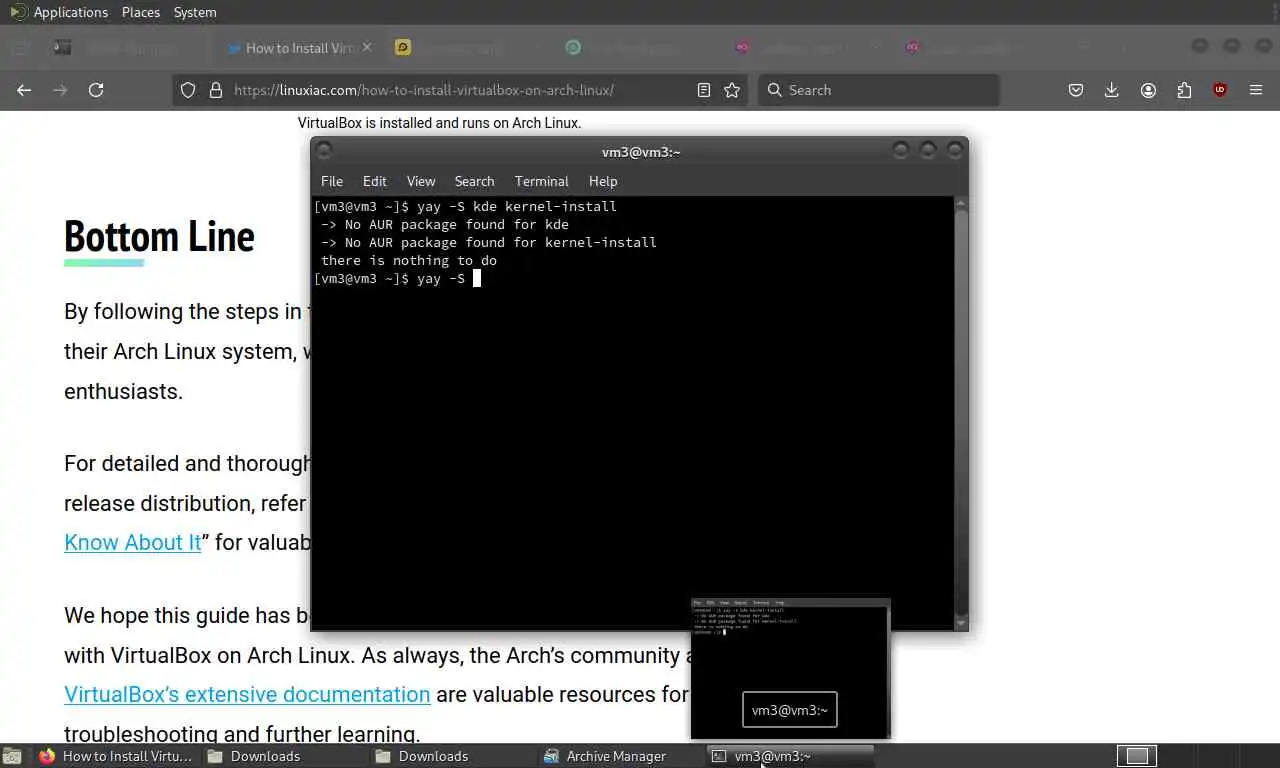
Task: Open VirtualBox's extensive documentation link
Action: pos(247,694)
